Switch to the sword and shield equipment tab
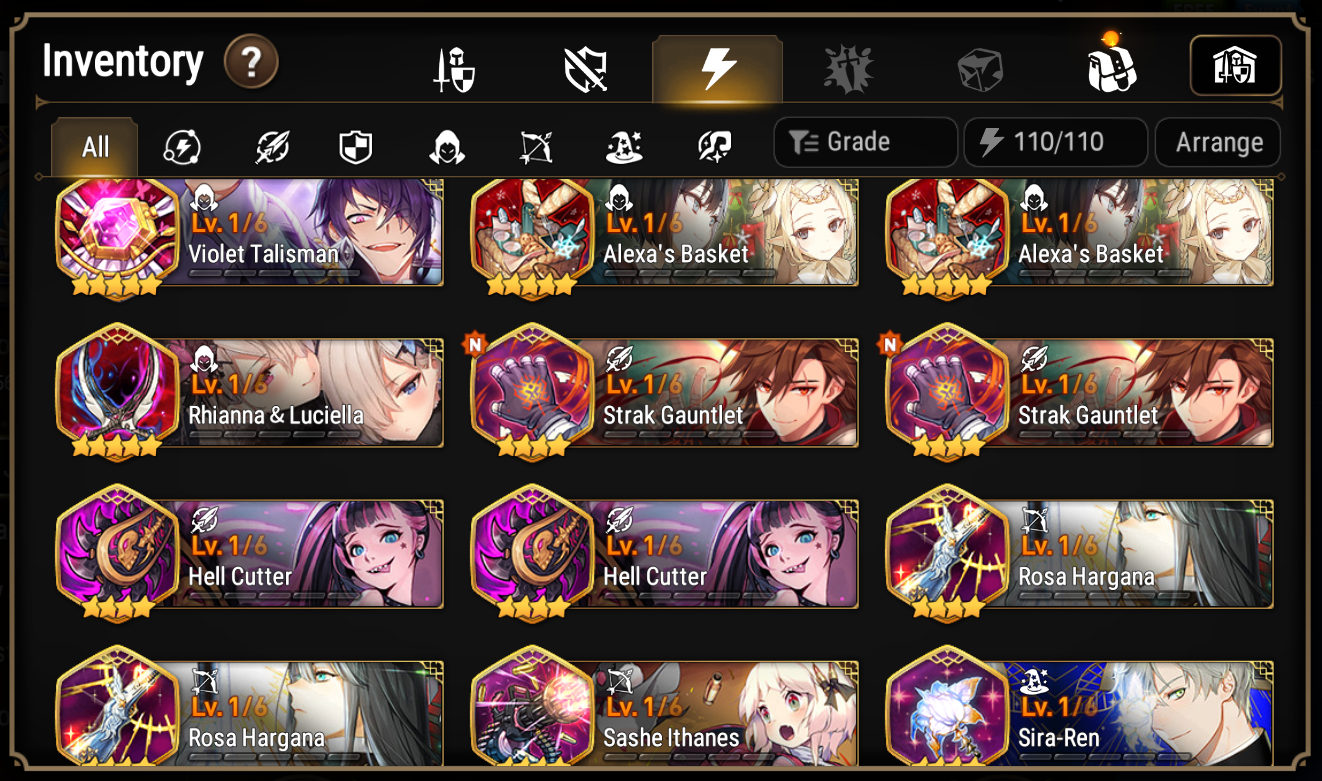The image size is (1322, 781). click(x=453, y=70)
